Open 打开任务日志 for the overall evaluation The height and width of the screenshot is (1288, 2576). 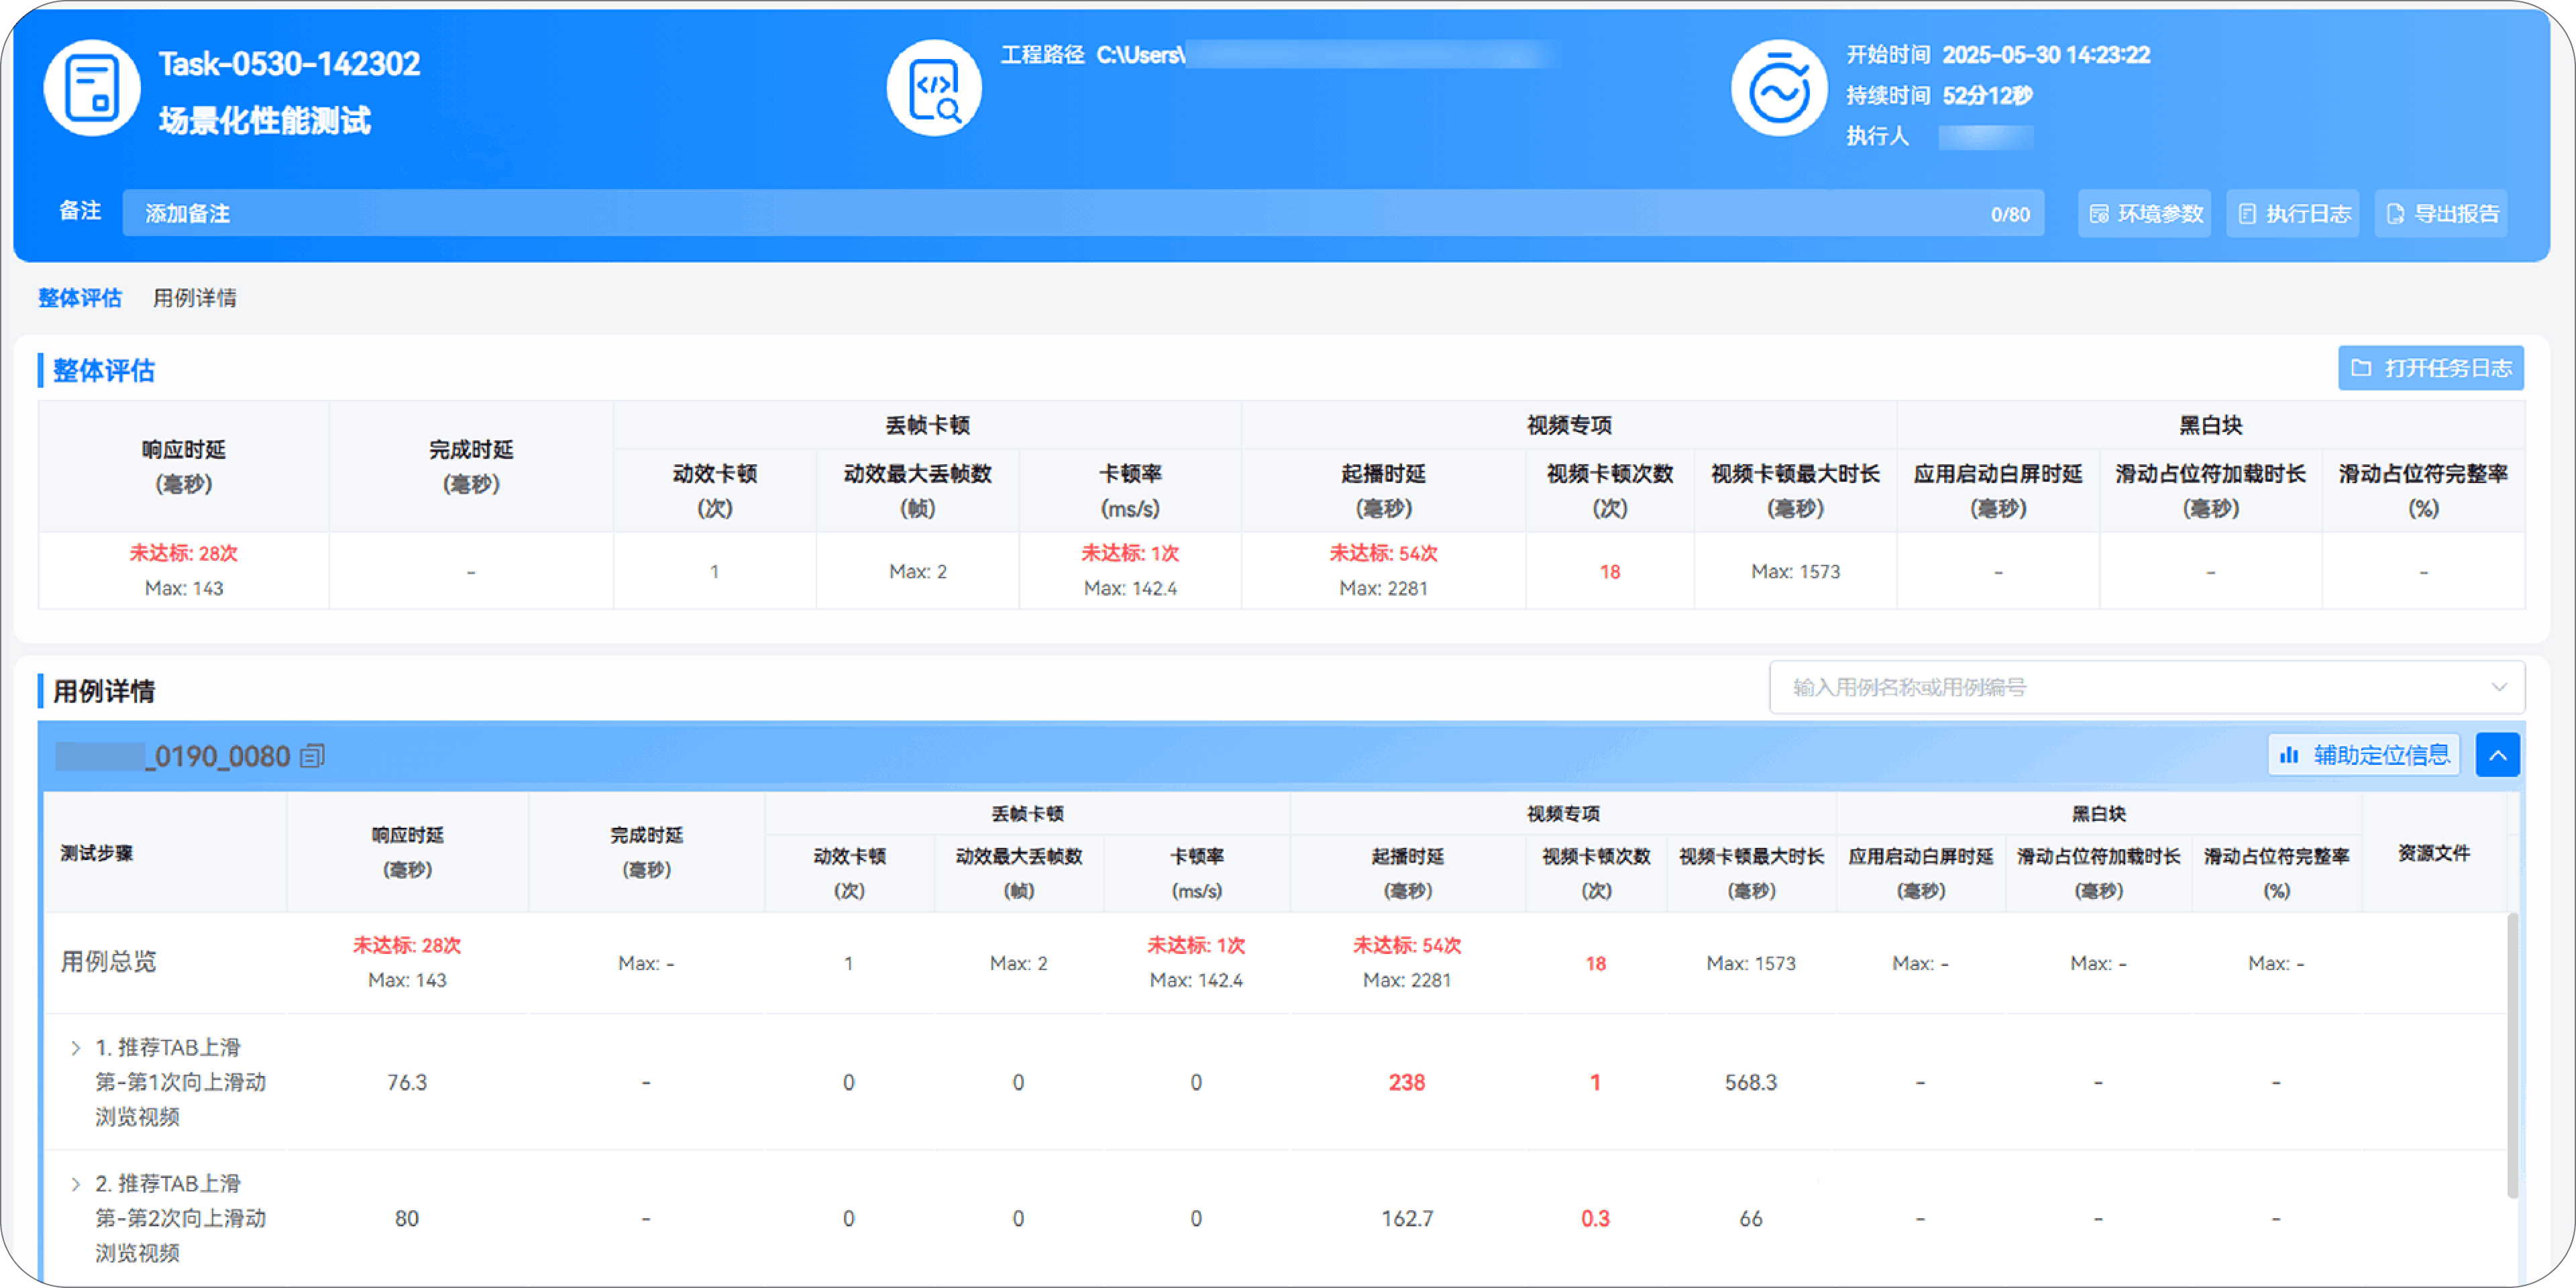2430,368
